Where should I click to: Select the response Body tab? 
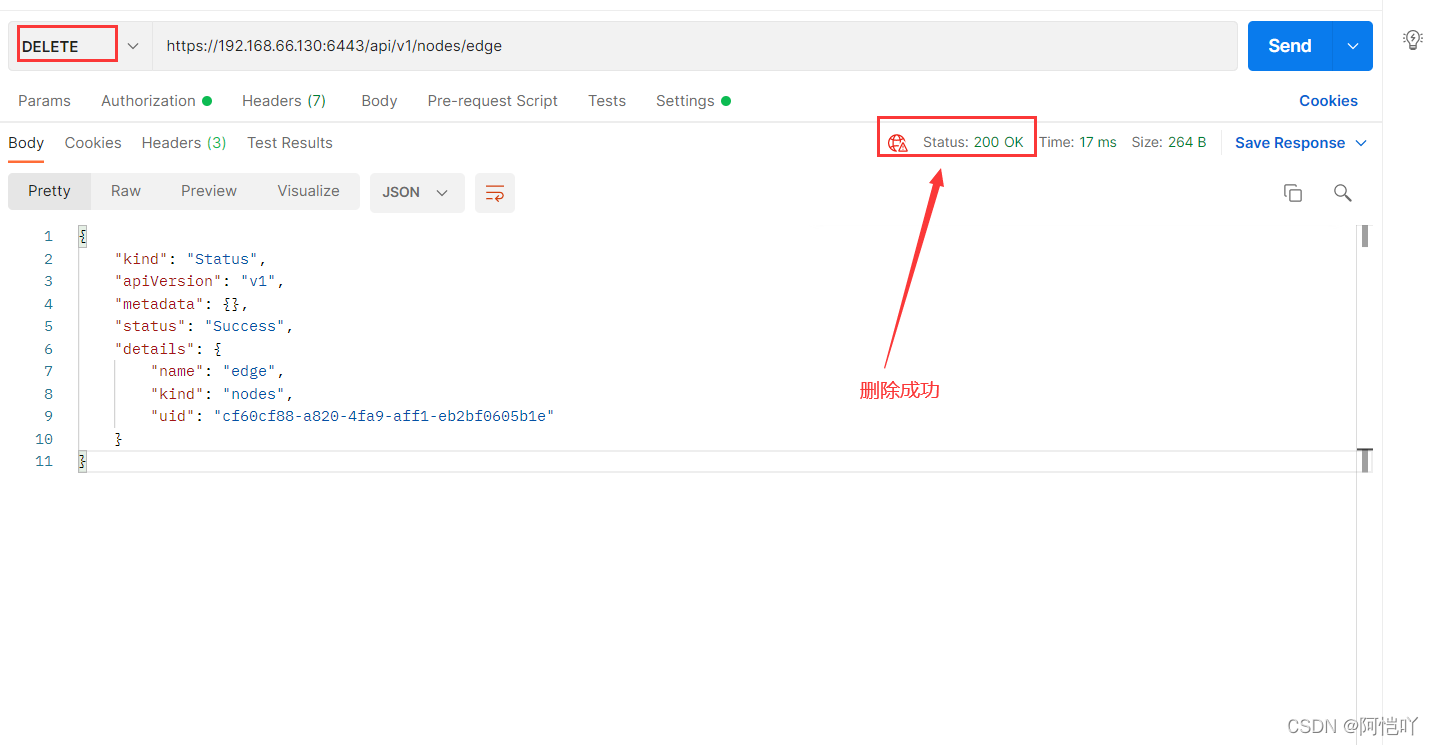pos(26,143)
